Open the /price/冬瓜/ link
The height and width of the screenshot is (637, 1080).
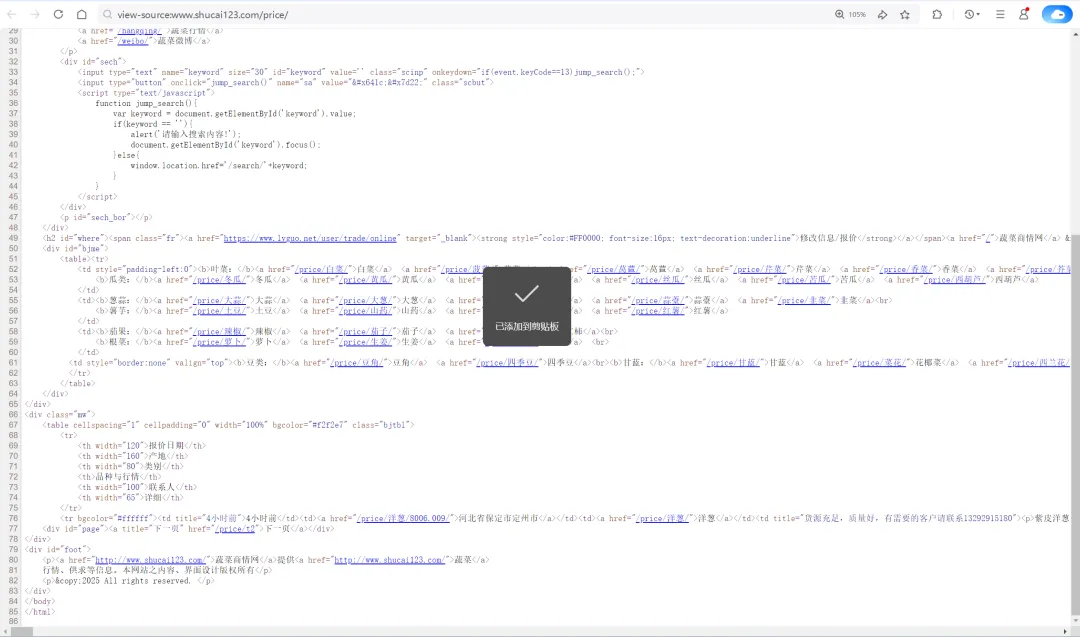click(220, 280)
